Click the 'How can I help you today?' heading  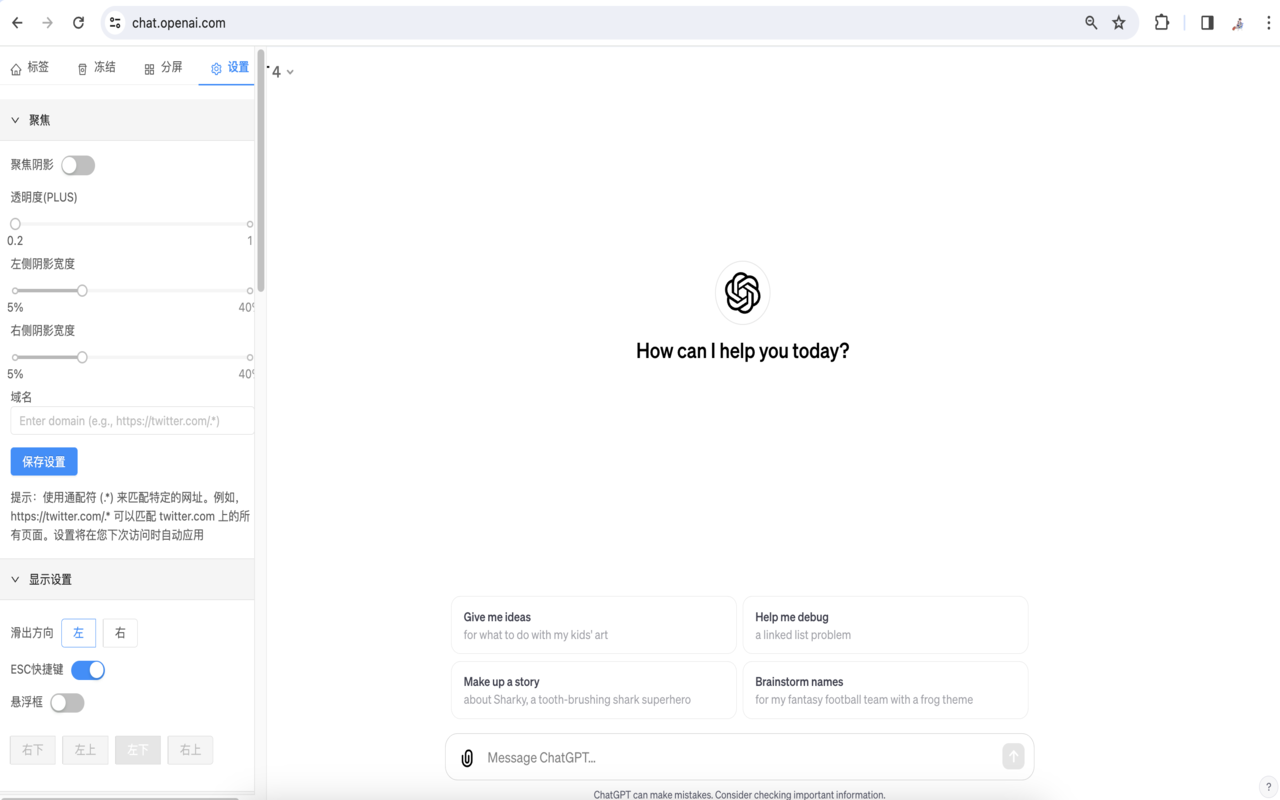point(742,351)
